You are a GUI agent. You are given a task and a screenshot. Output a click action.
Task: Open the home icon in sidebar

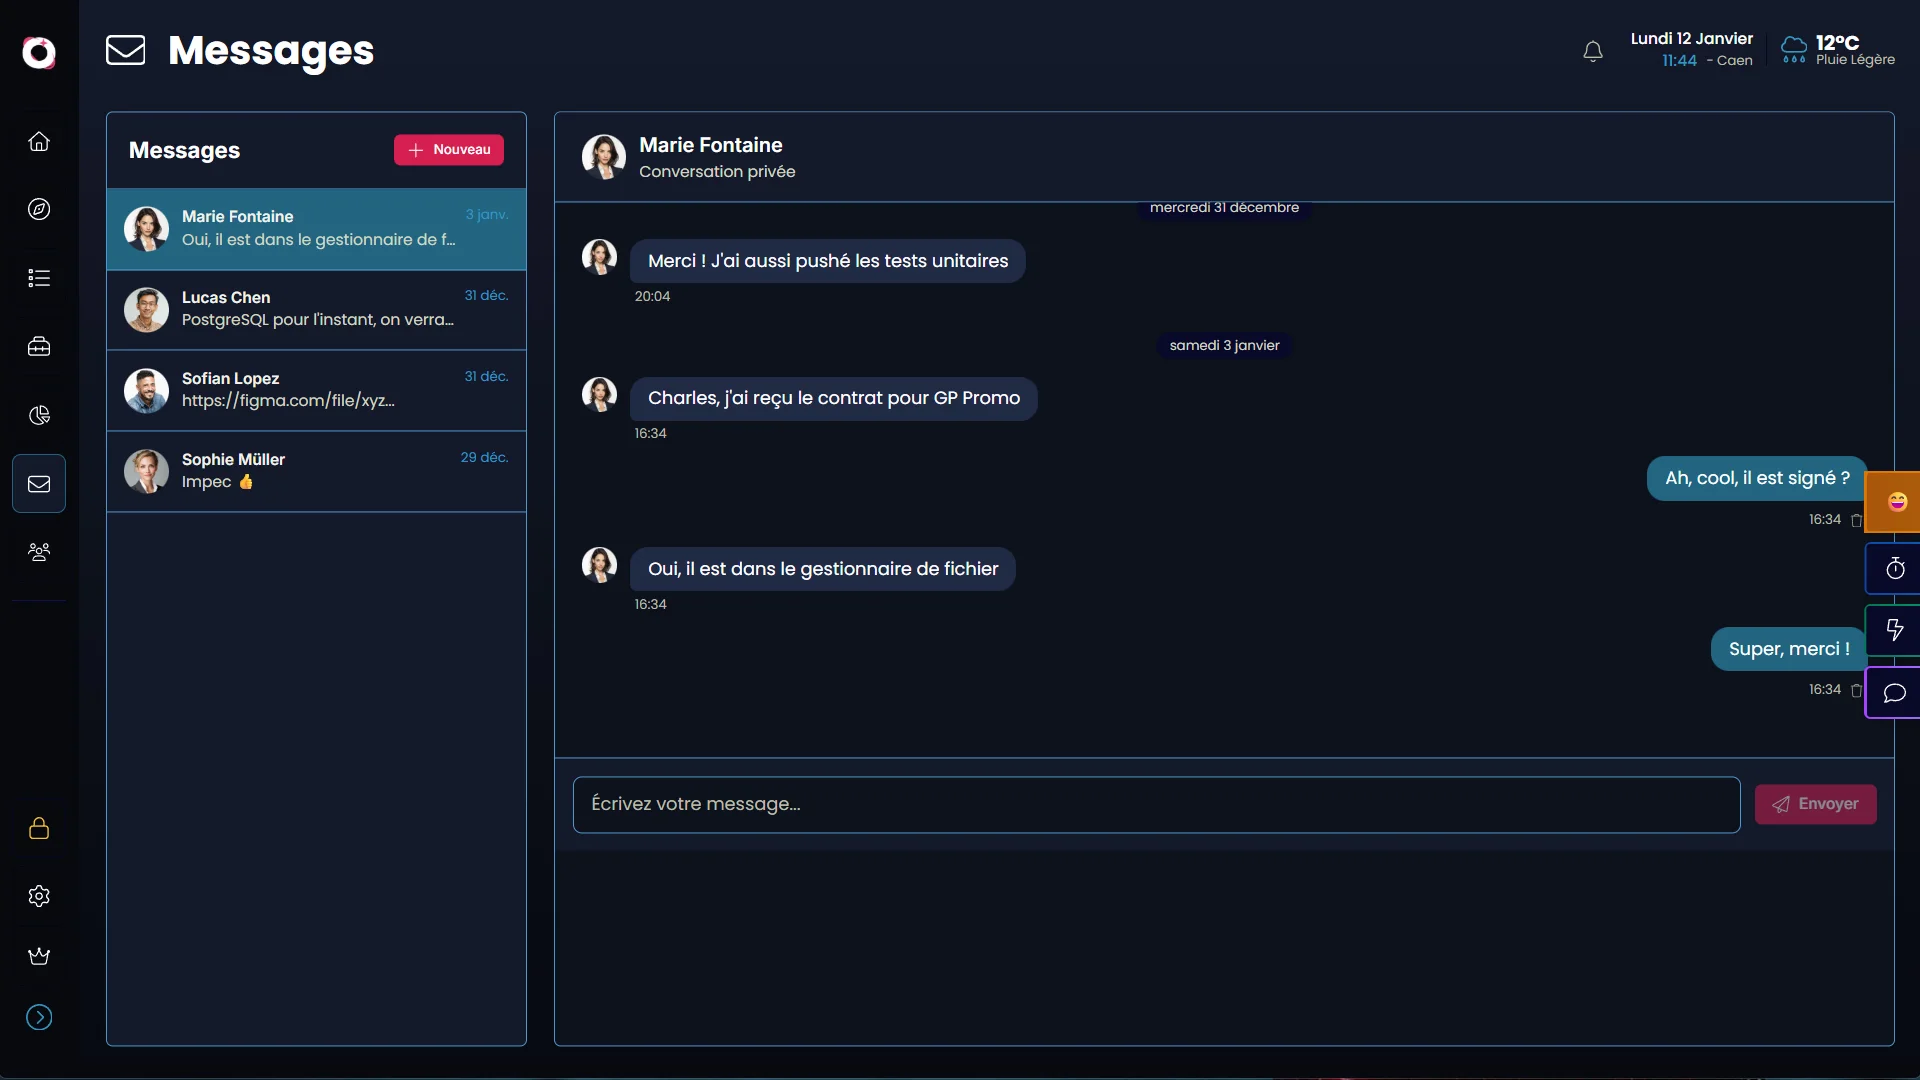tap(39, 141)
